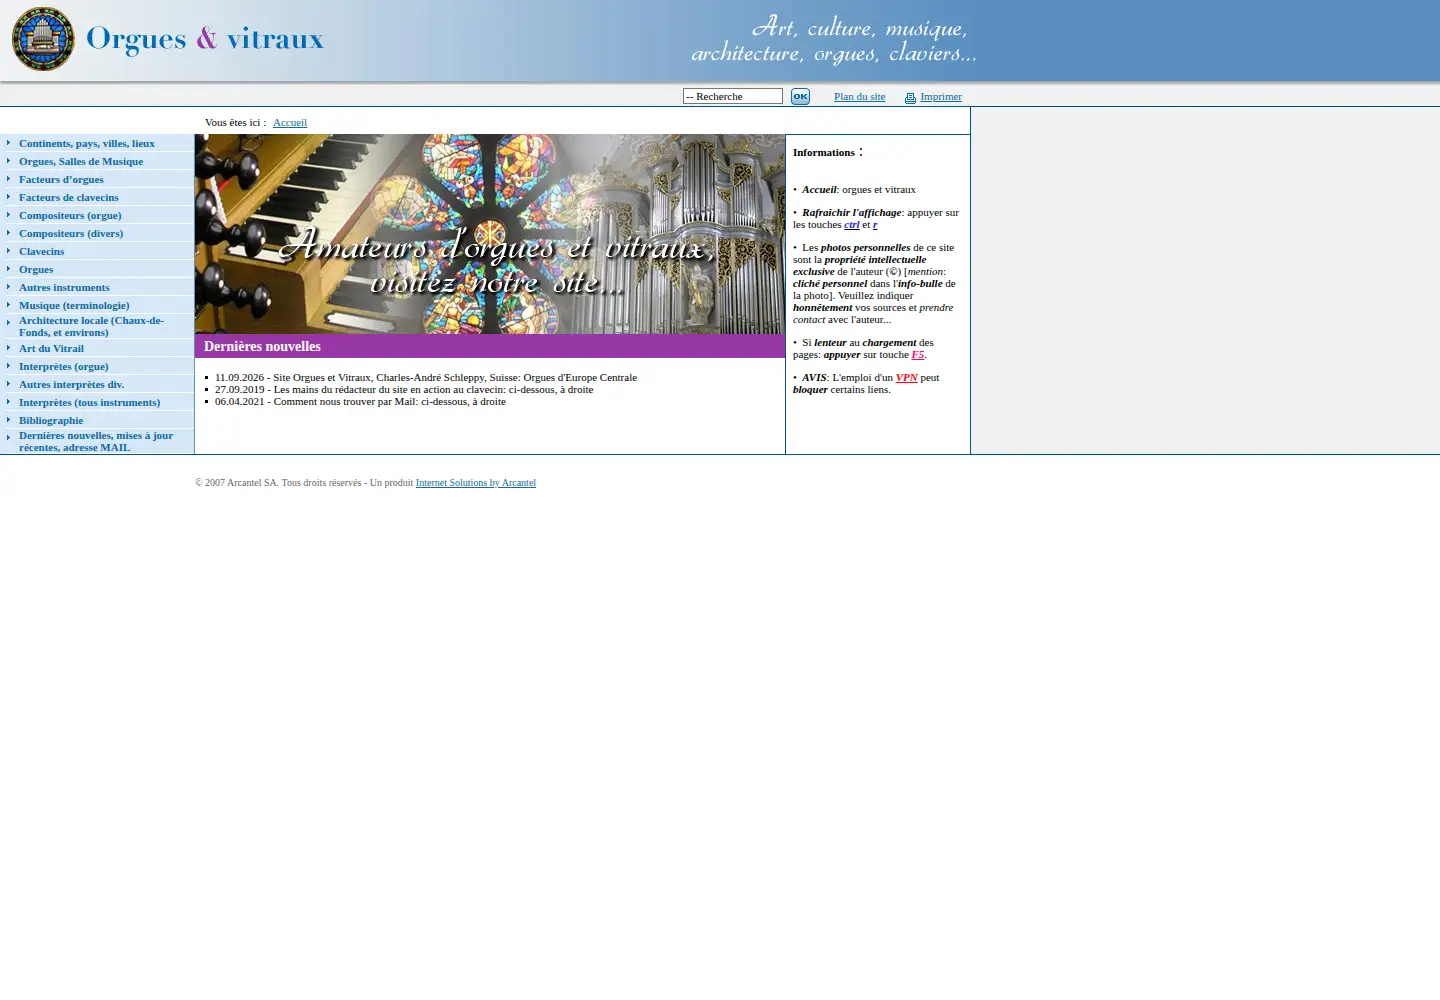Viewport: 1440px width, 1000px height.
Task: Click the arrow beside Interprètes (orgue)
Action: click(x=8, y=366)
